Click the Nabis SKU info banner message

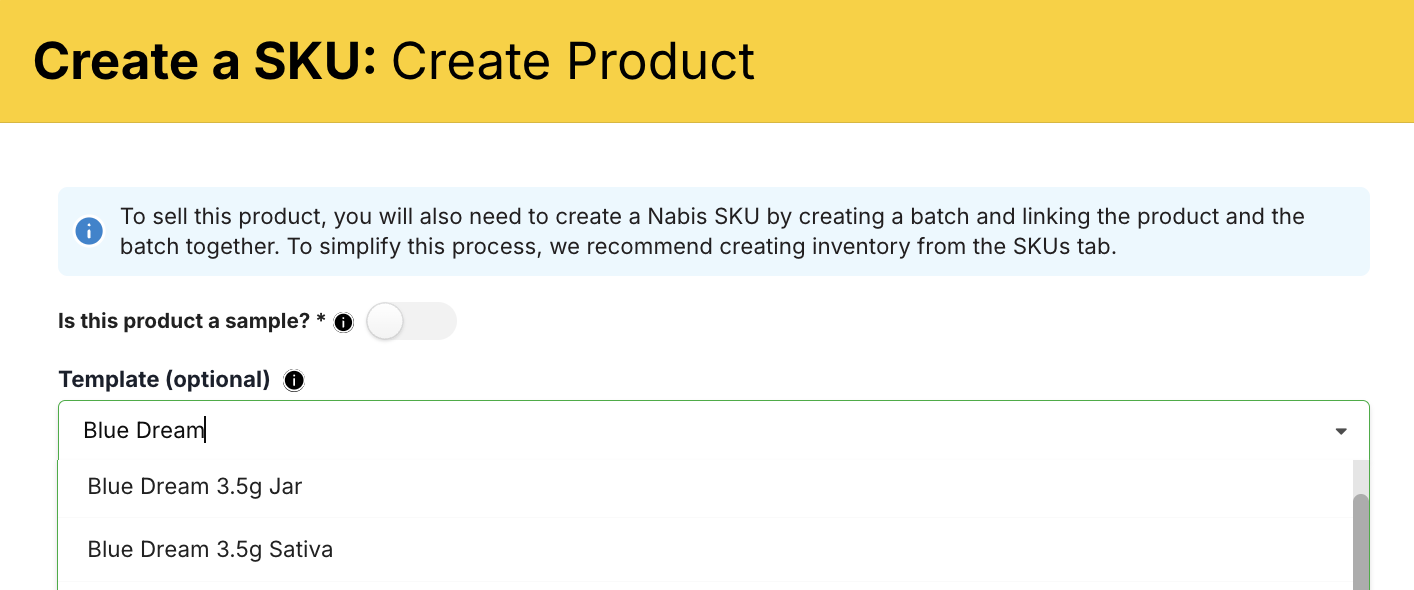(712, 217)
